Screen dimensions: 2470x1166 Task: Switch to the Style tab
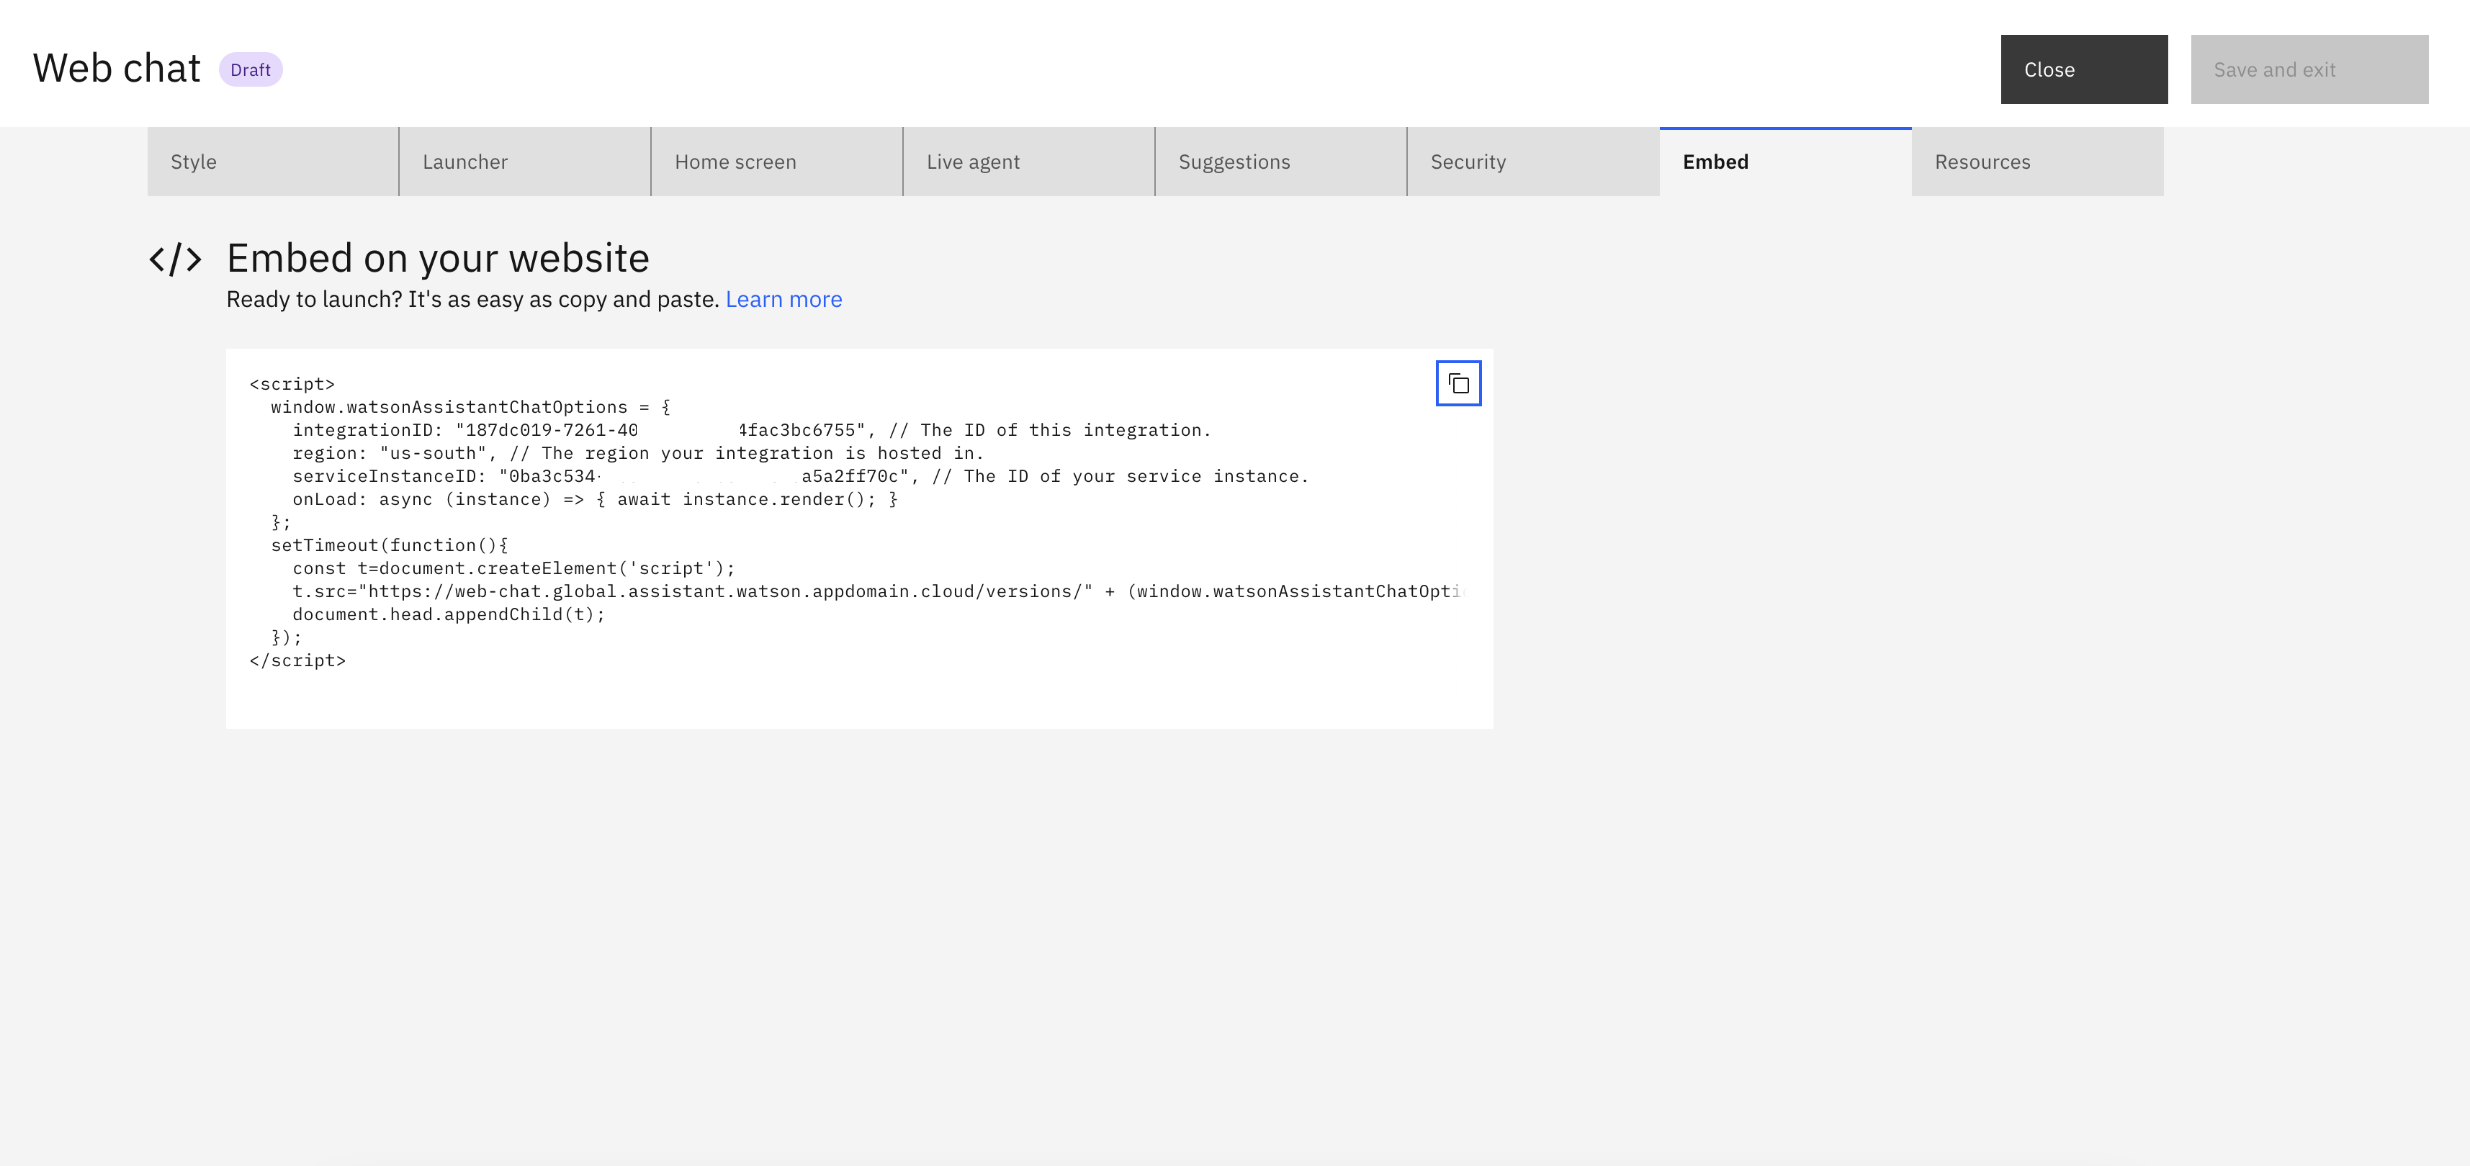pos(272,162)
